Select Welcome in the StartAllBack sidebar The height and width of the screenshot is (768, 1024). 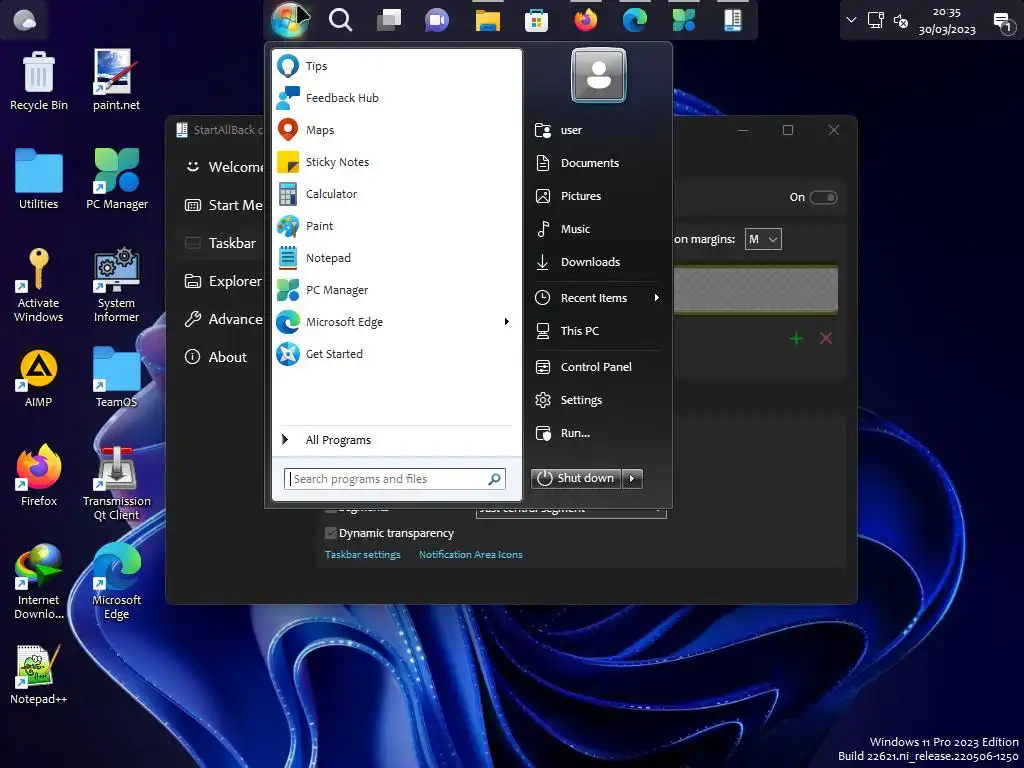click(x=222, y=167)
